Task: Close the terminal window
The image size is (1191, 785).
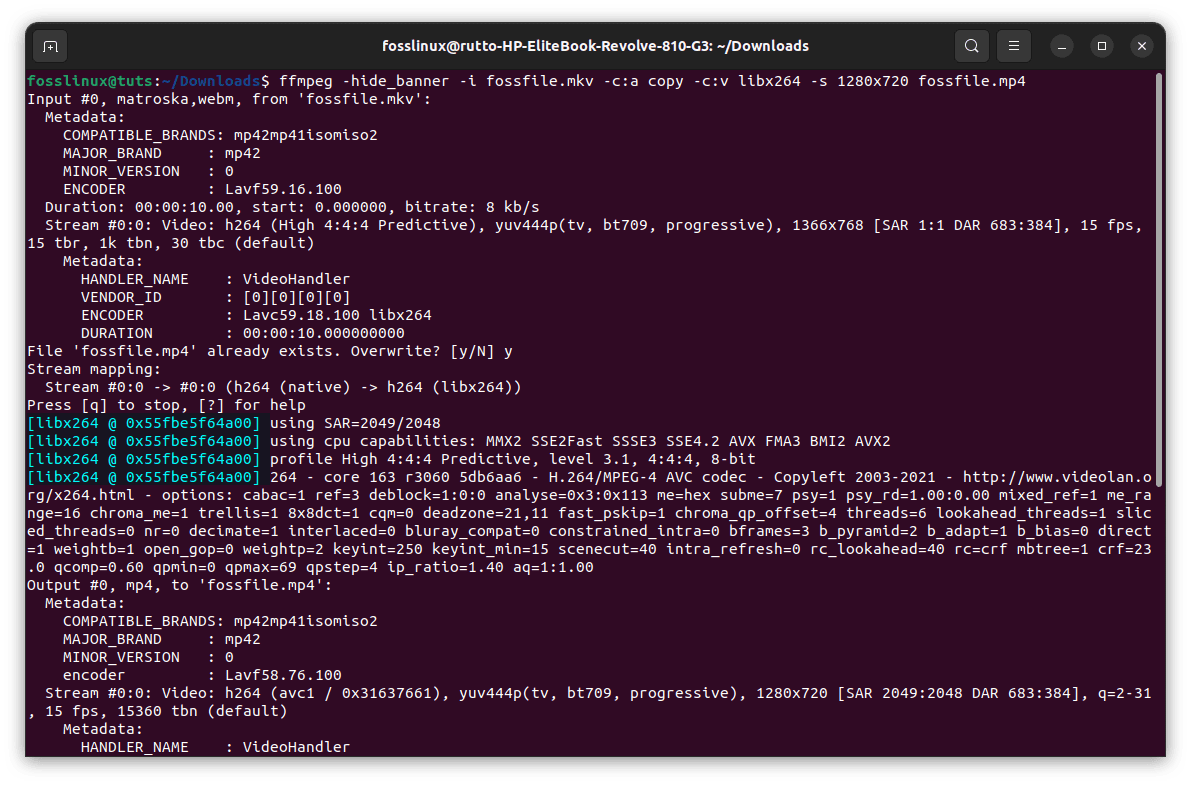Action: click(1142, 46)
